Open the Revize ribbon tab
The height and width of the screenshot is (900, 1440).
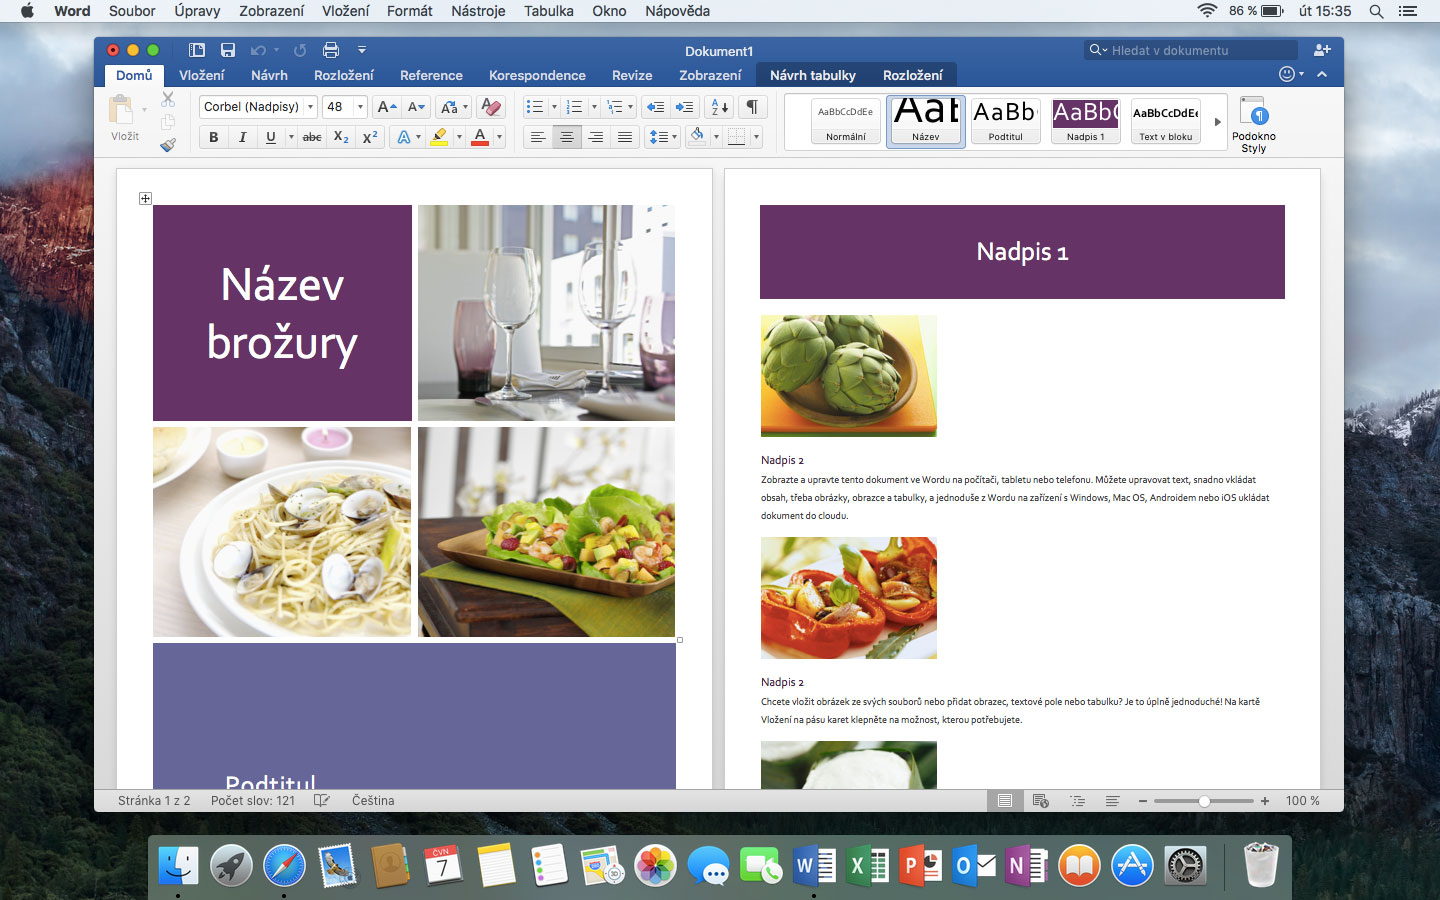click(x=632, y=75)
